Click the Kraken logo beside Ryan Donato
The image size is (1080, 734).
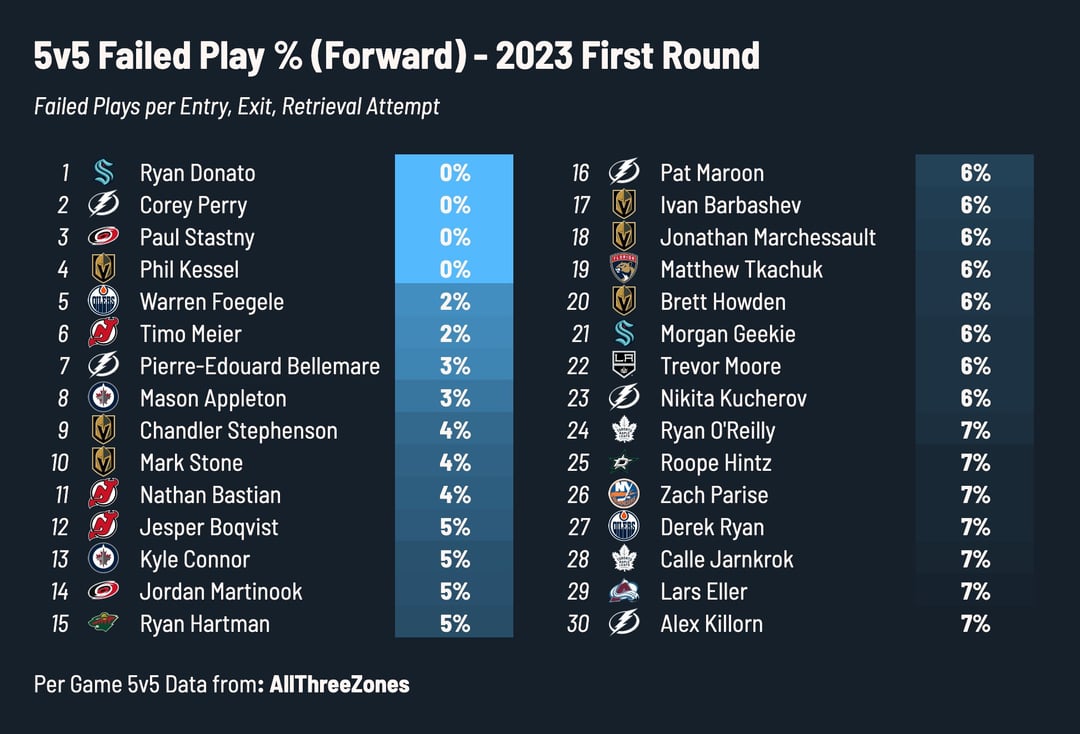103,173
